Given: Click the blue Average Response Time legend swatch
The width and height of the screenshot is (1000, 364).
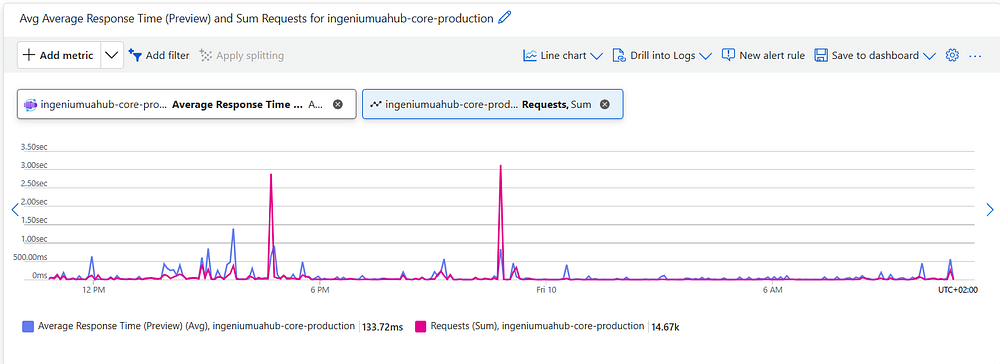Looking at the screenshot, I should point(27,326).
